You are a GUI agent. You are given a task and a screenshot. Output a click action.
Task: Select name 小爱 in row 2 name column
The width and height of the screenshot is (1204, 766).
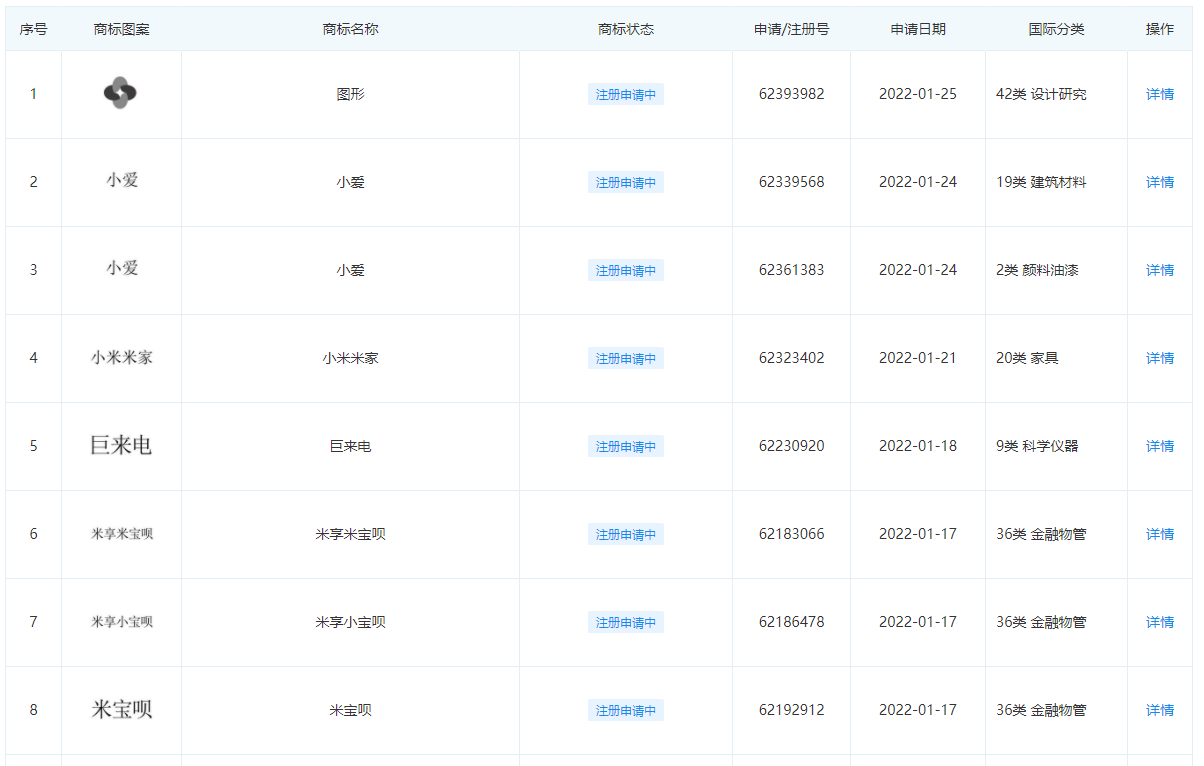click(x=351, y=182)
